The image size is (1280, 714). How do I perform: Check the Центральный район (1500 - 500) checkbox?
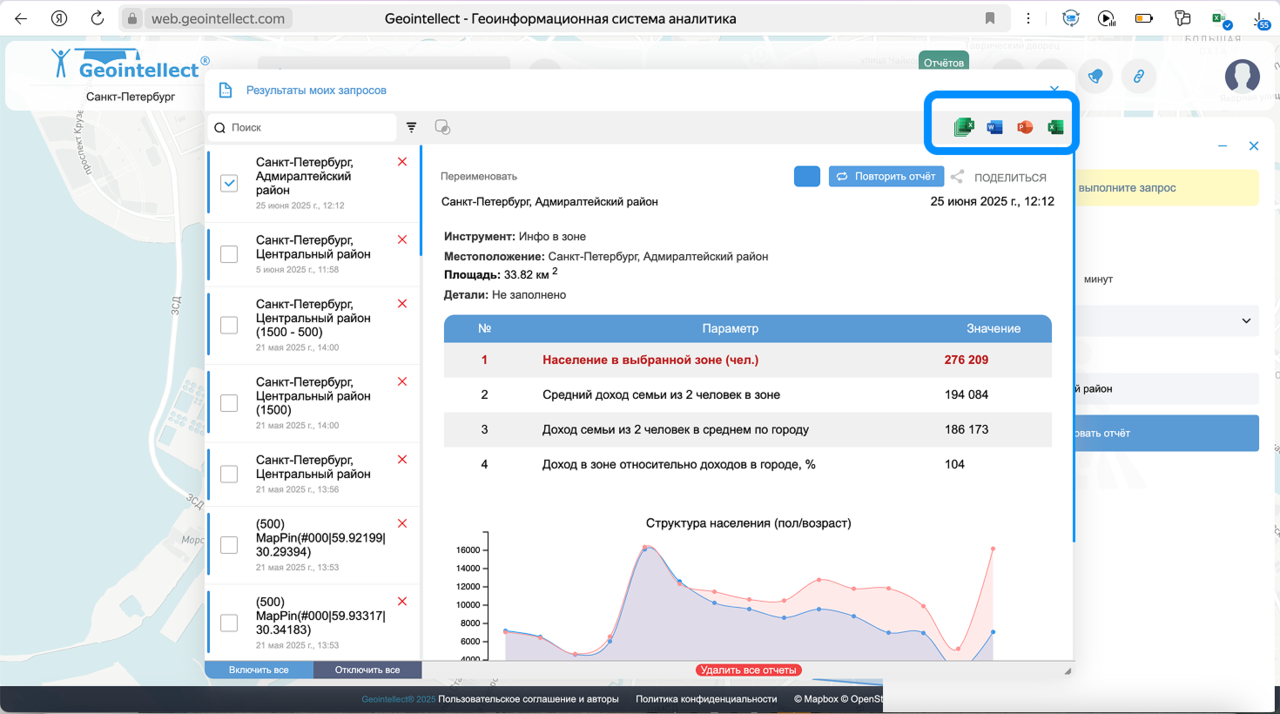[229, 325]
